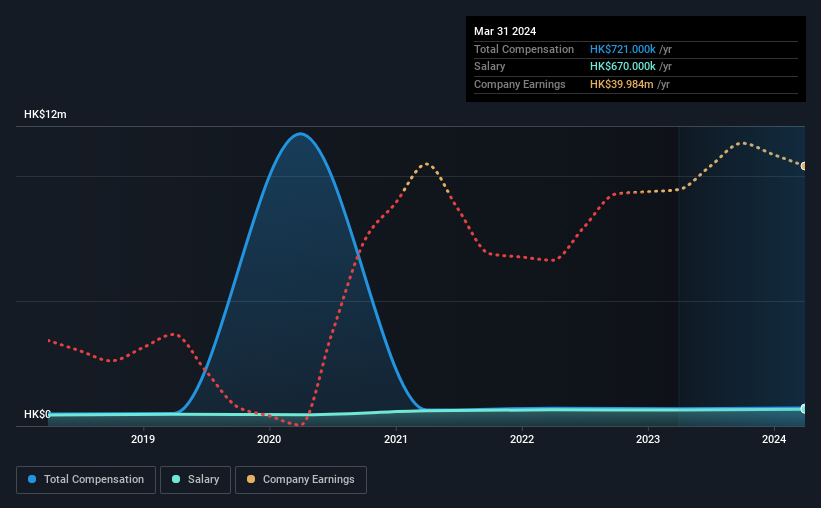821x508 pixels.
Task: Select the 2022 x-axis label
Action: point(522,439)
